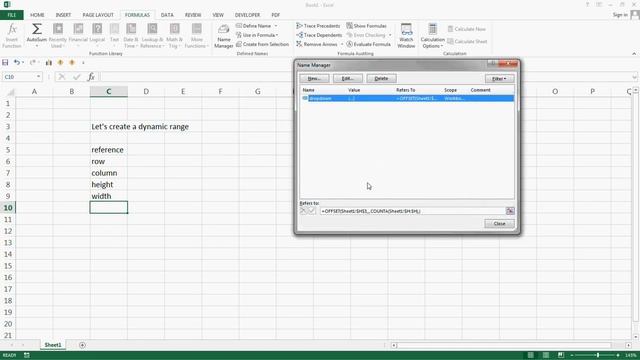Open the Error Checking dropdown
The image size is (640, 360).
point(369,35)
